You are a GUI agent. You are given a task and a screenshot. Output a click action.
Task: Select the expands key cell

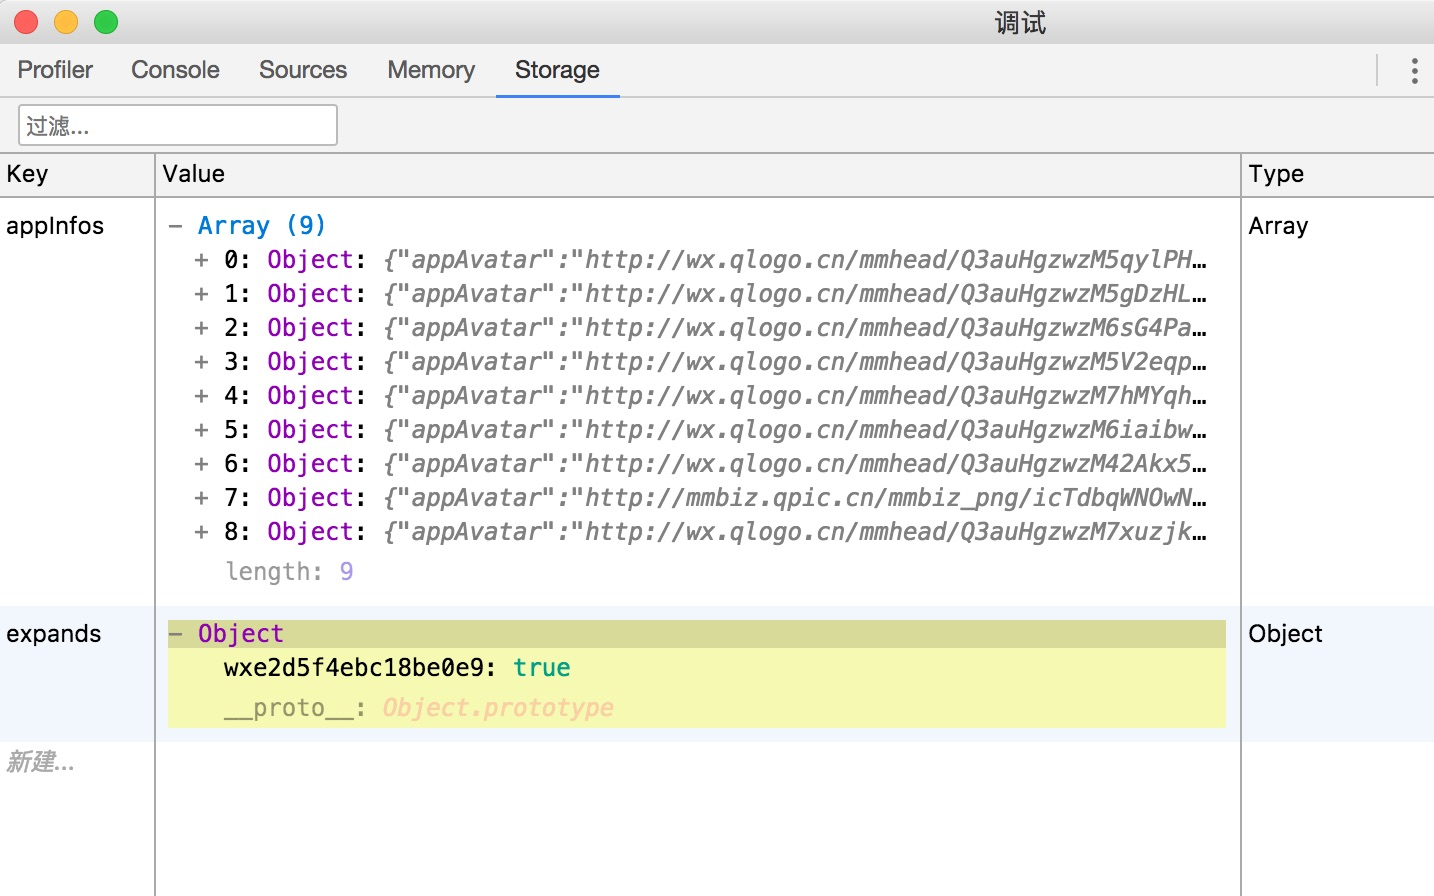click(54, 634)
